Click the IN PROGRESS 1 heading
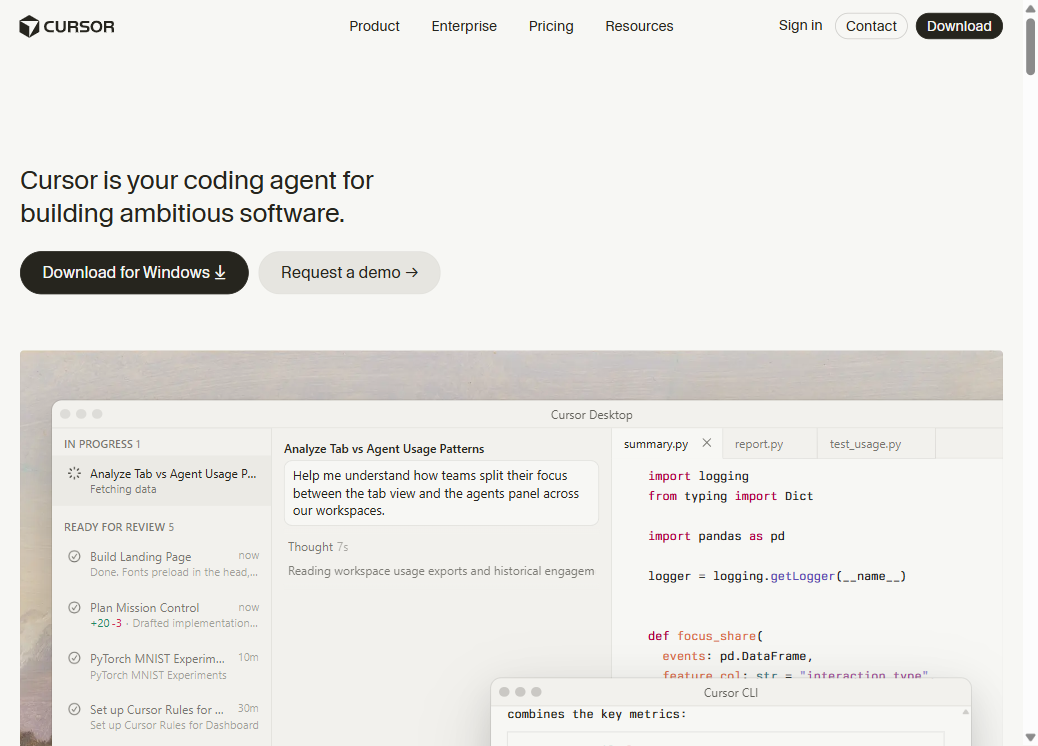Image resolution: width=1038 pixels, height=746 pixels. 102,444
